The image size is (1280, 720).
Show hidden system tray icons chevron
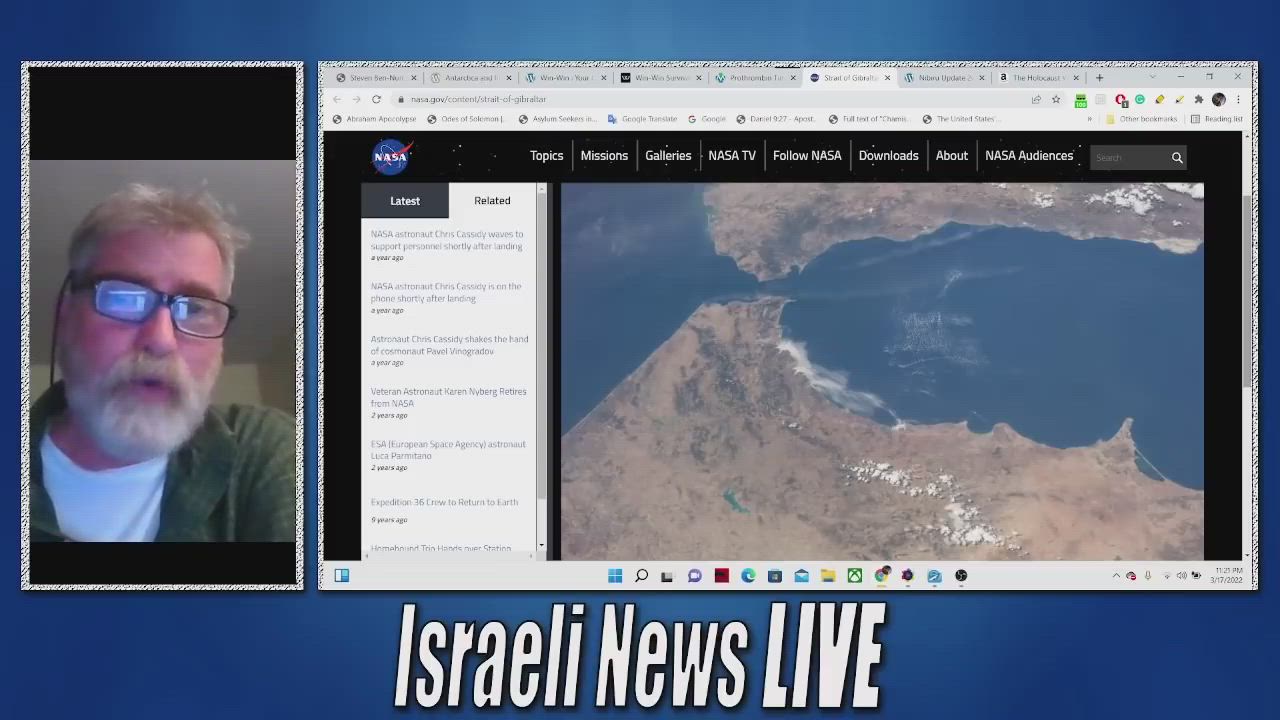[x=1116, y=576]
